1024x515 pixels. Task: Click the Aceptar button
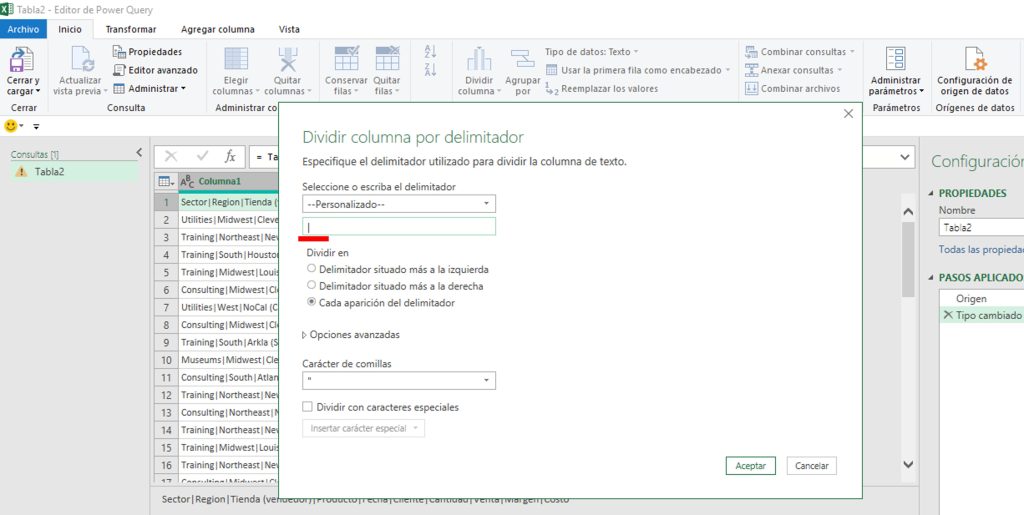(x=750, y=465)
